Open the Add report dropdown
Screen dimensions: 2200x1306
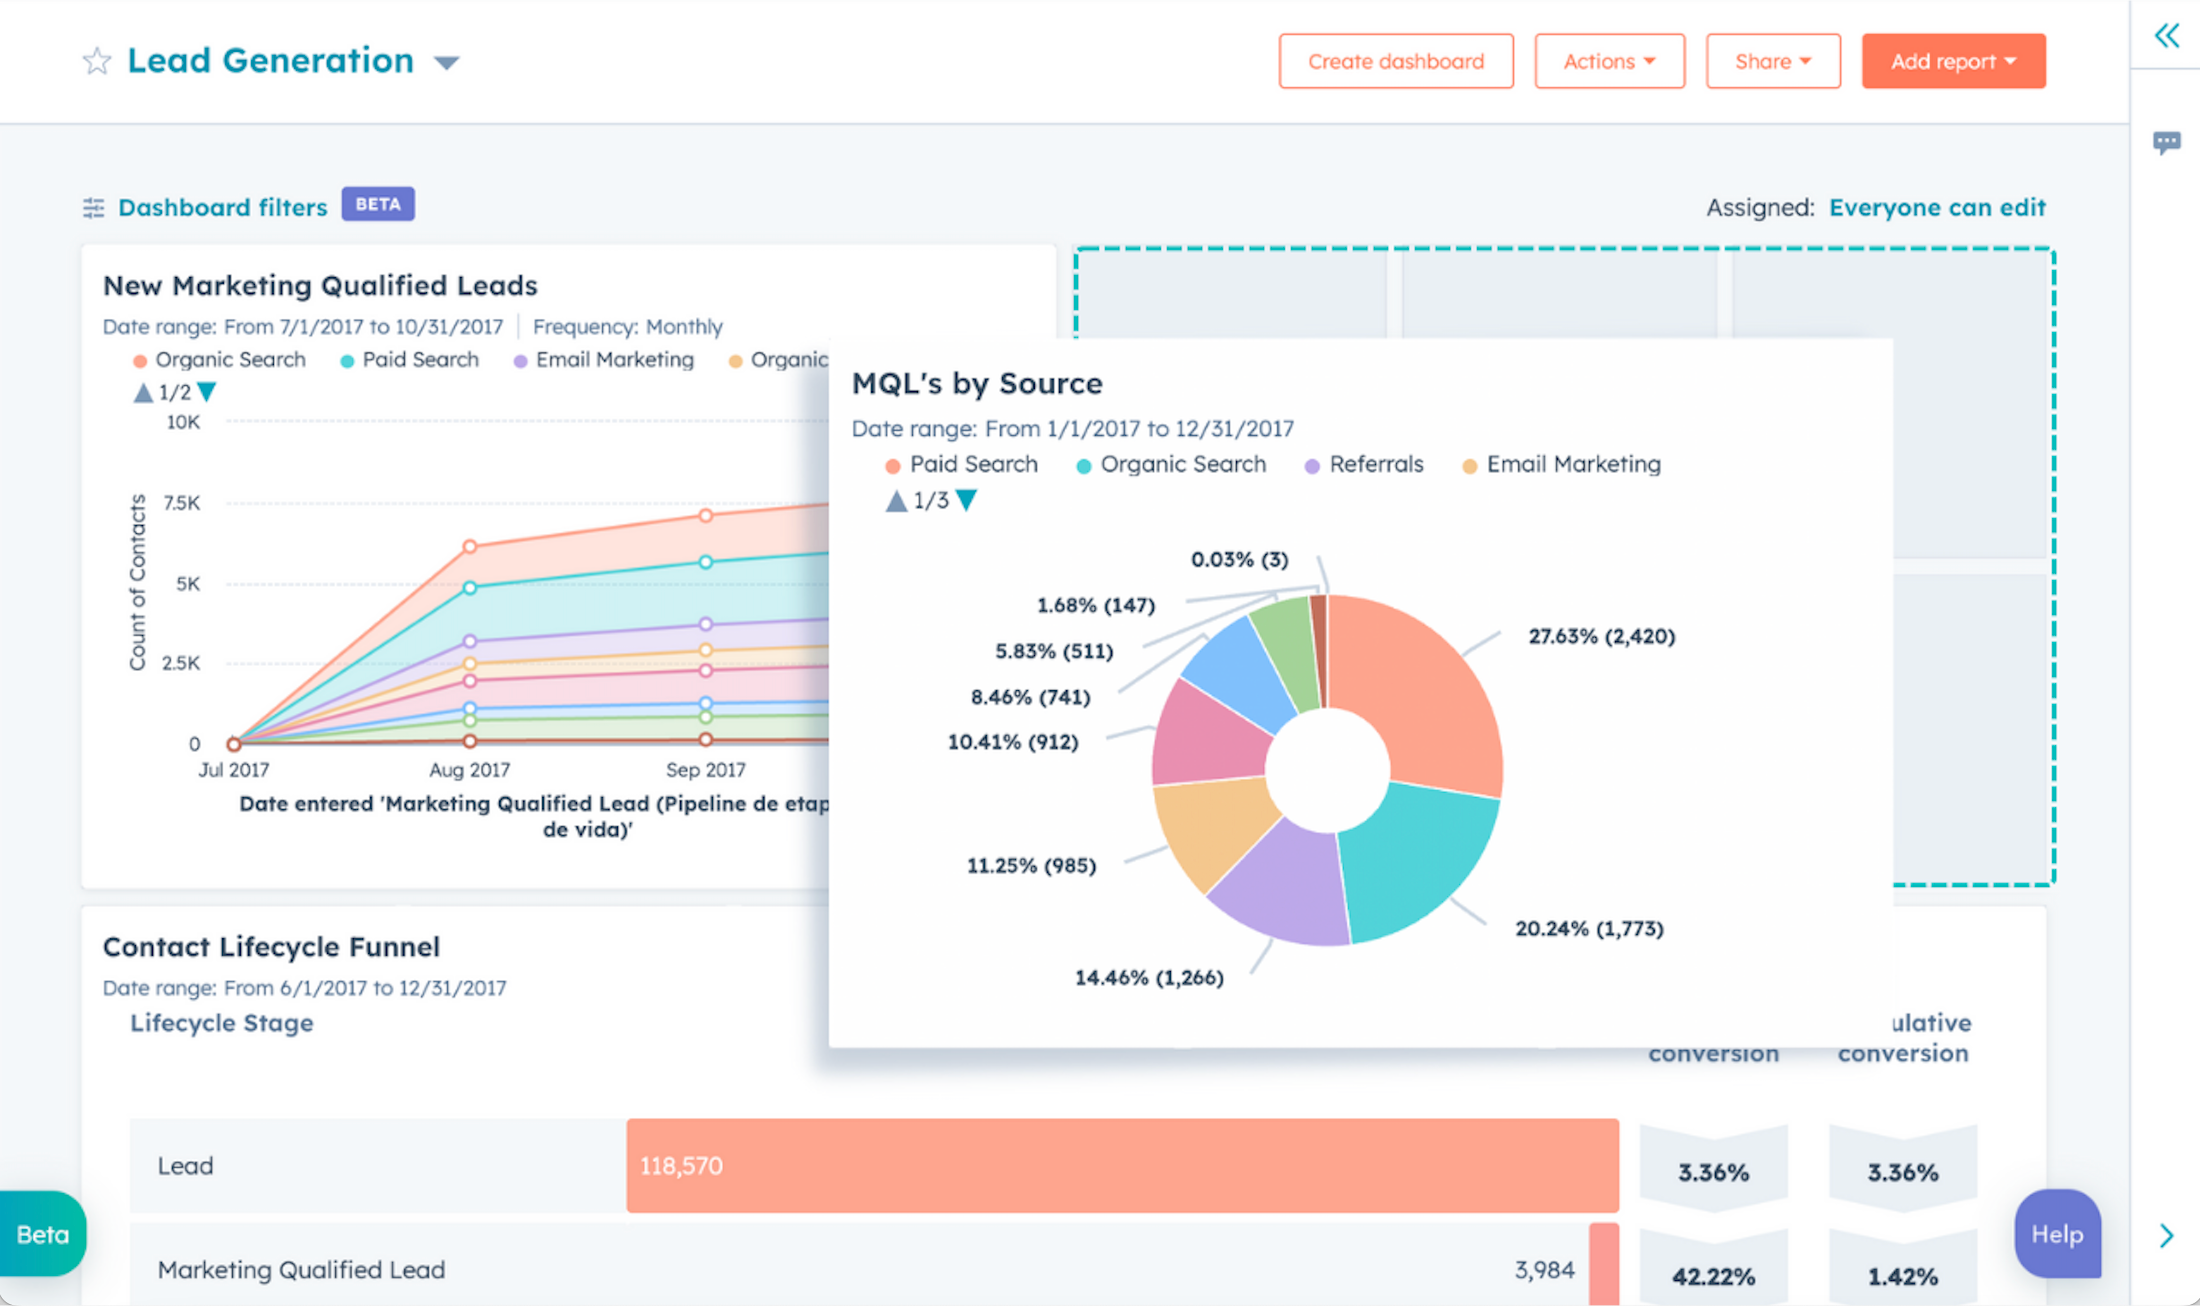1953,61
